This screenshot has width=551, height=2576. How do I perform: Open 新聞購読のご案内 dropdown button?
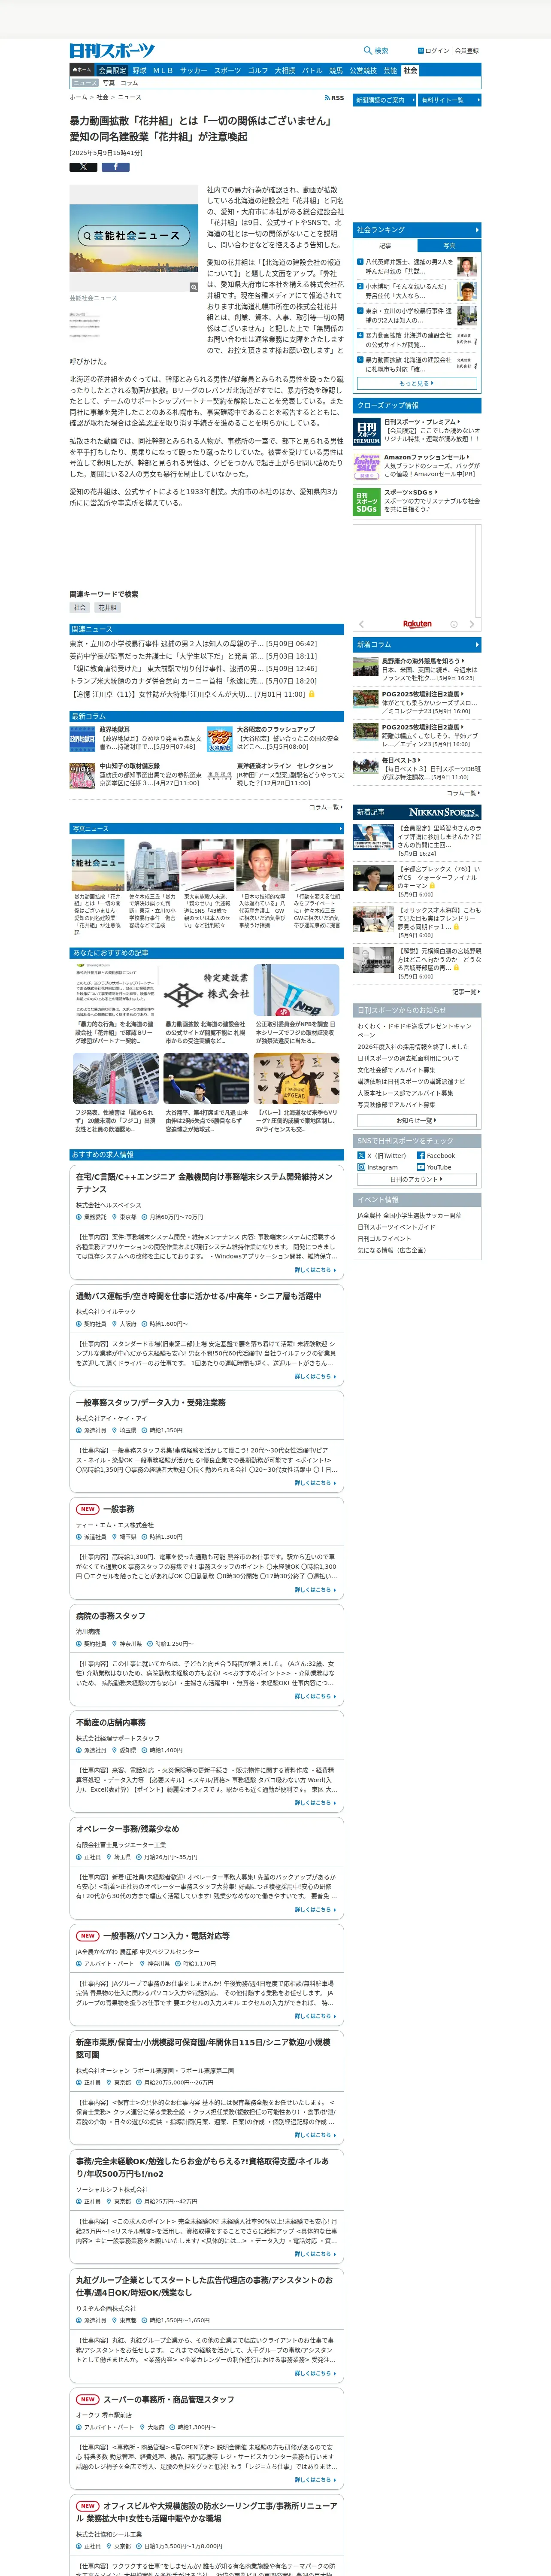[384, 100]
